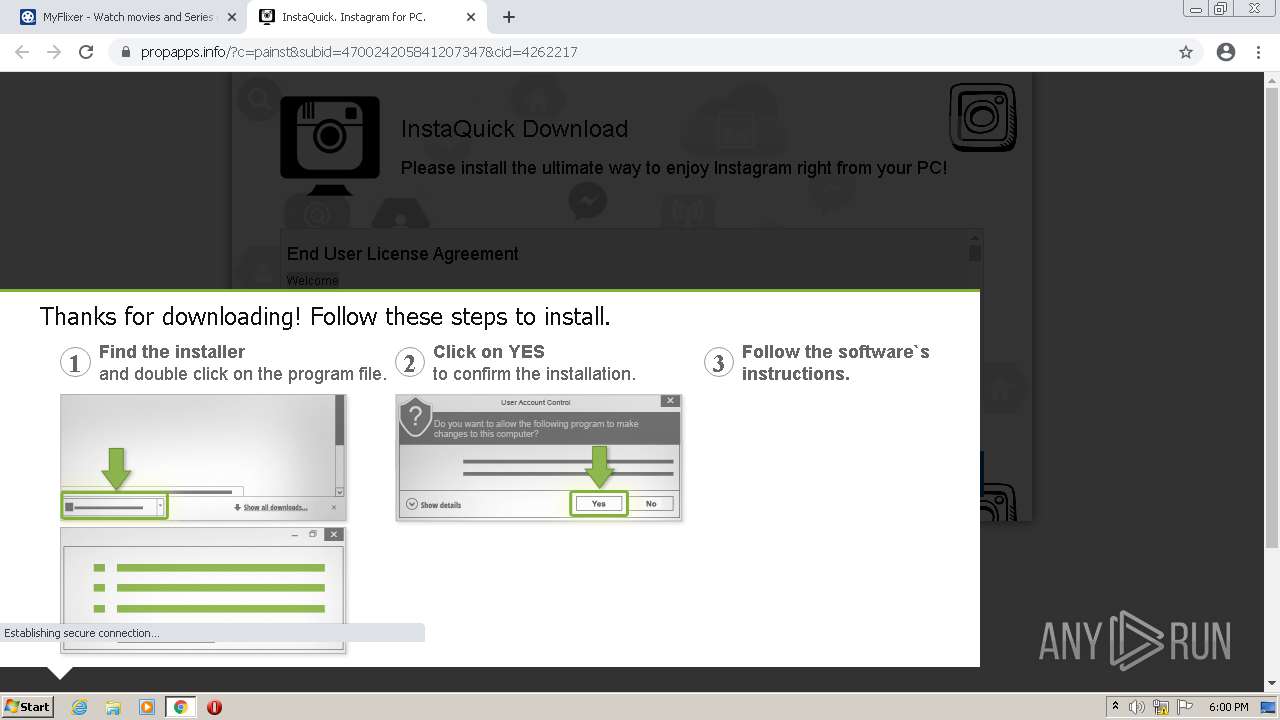Click InstaQuick camera monitor logo
1280x720 pixels.
[x=330, y=146]
